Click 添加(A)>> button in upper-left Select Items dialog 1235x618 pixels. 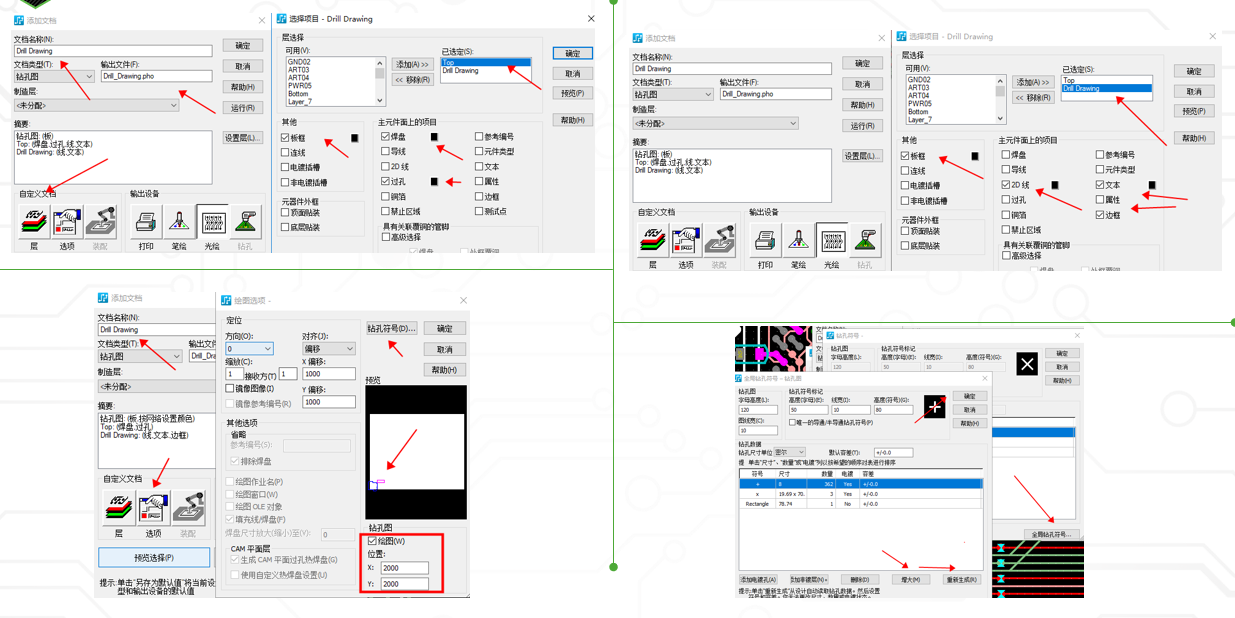coord(411,64)
